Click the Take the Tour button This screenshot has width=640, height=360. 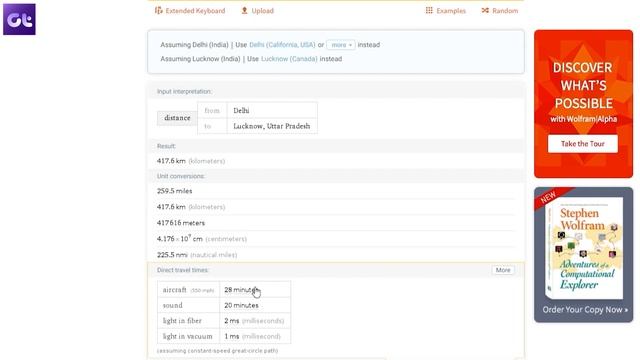(x=582, y=144)
